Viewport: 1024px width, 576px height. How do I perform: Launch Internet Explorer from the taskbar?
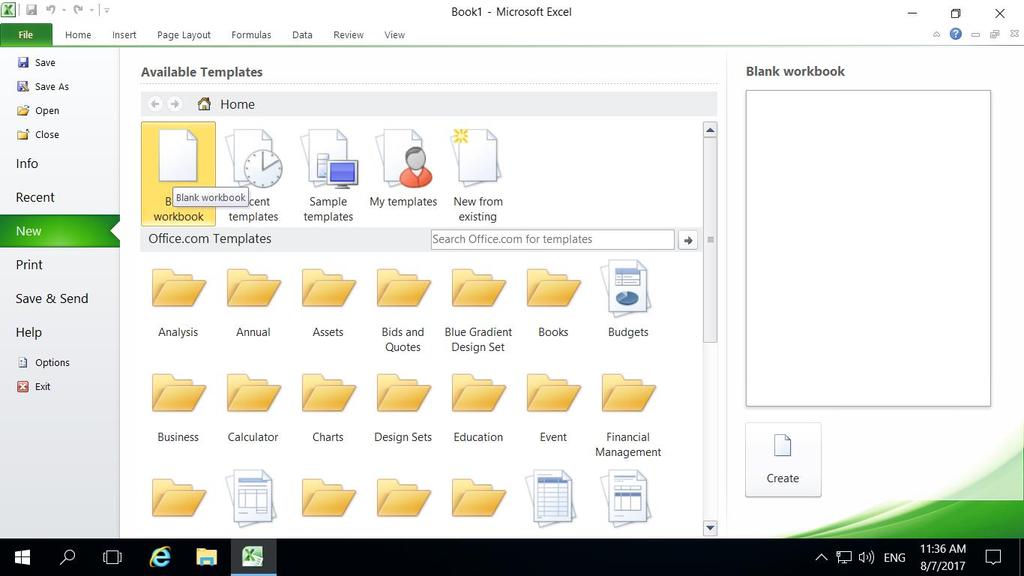(160, 557)
